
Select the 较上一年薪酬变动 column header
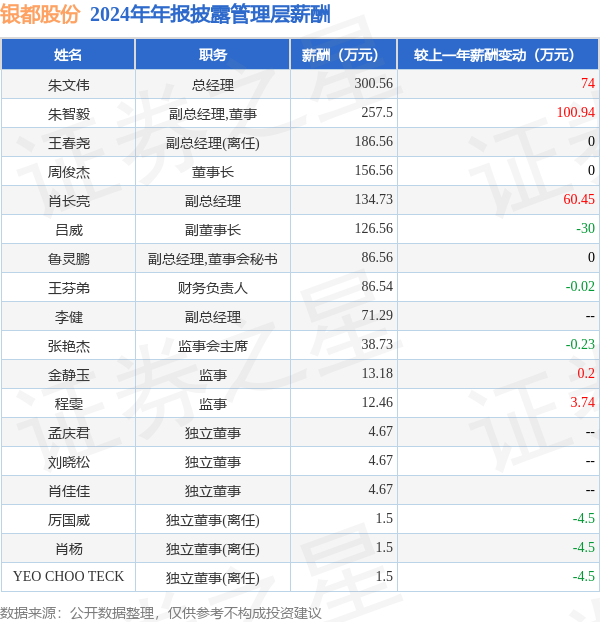pyautogui.click(x=498, y=55)
